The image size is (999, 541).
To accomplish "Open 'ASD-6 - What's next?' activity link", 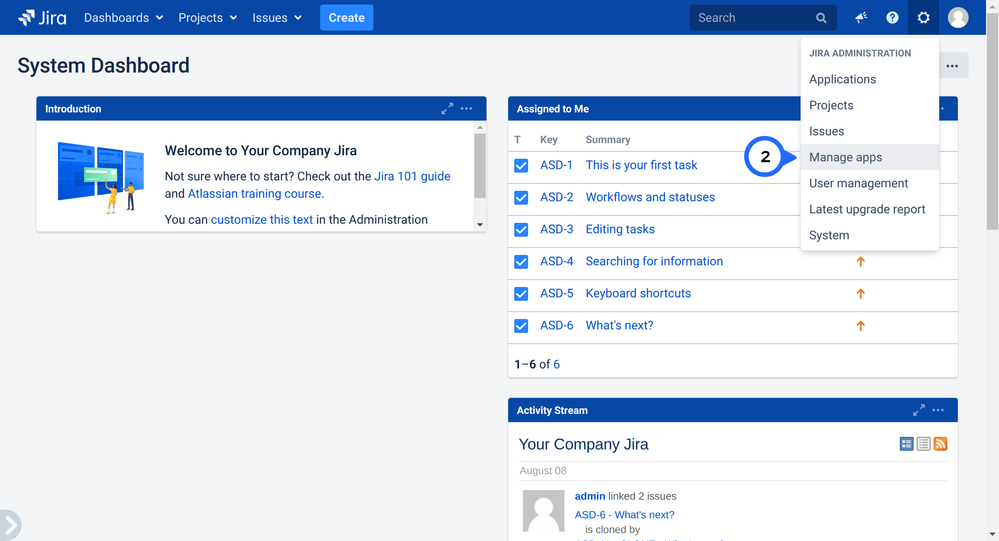I will [624, 515].
